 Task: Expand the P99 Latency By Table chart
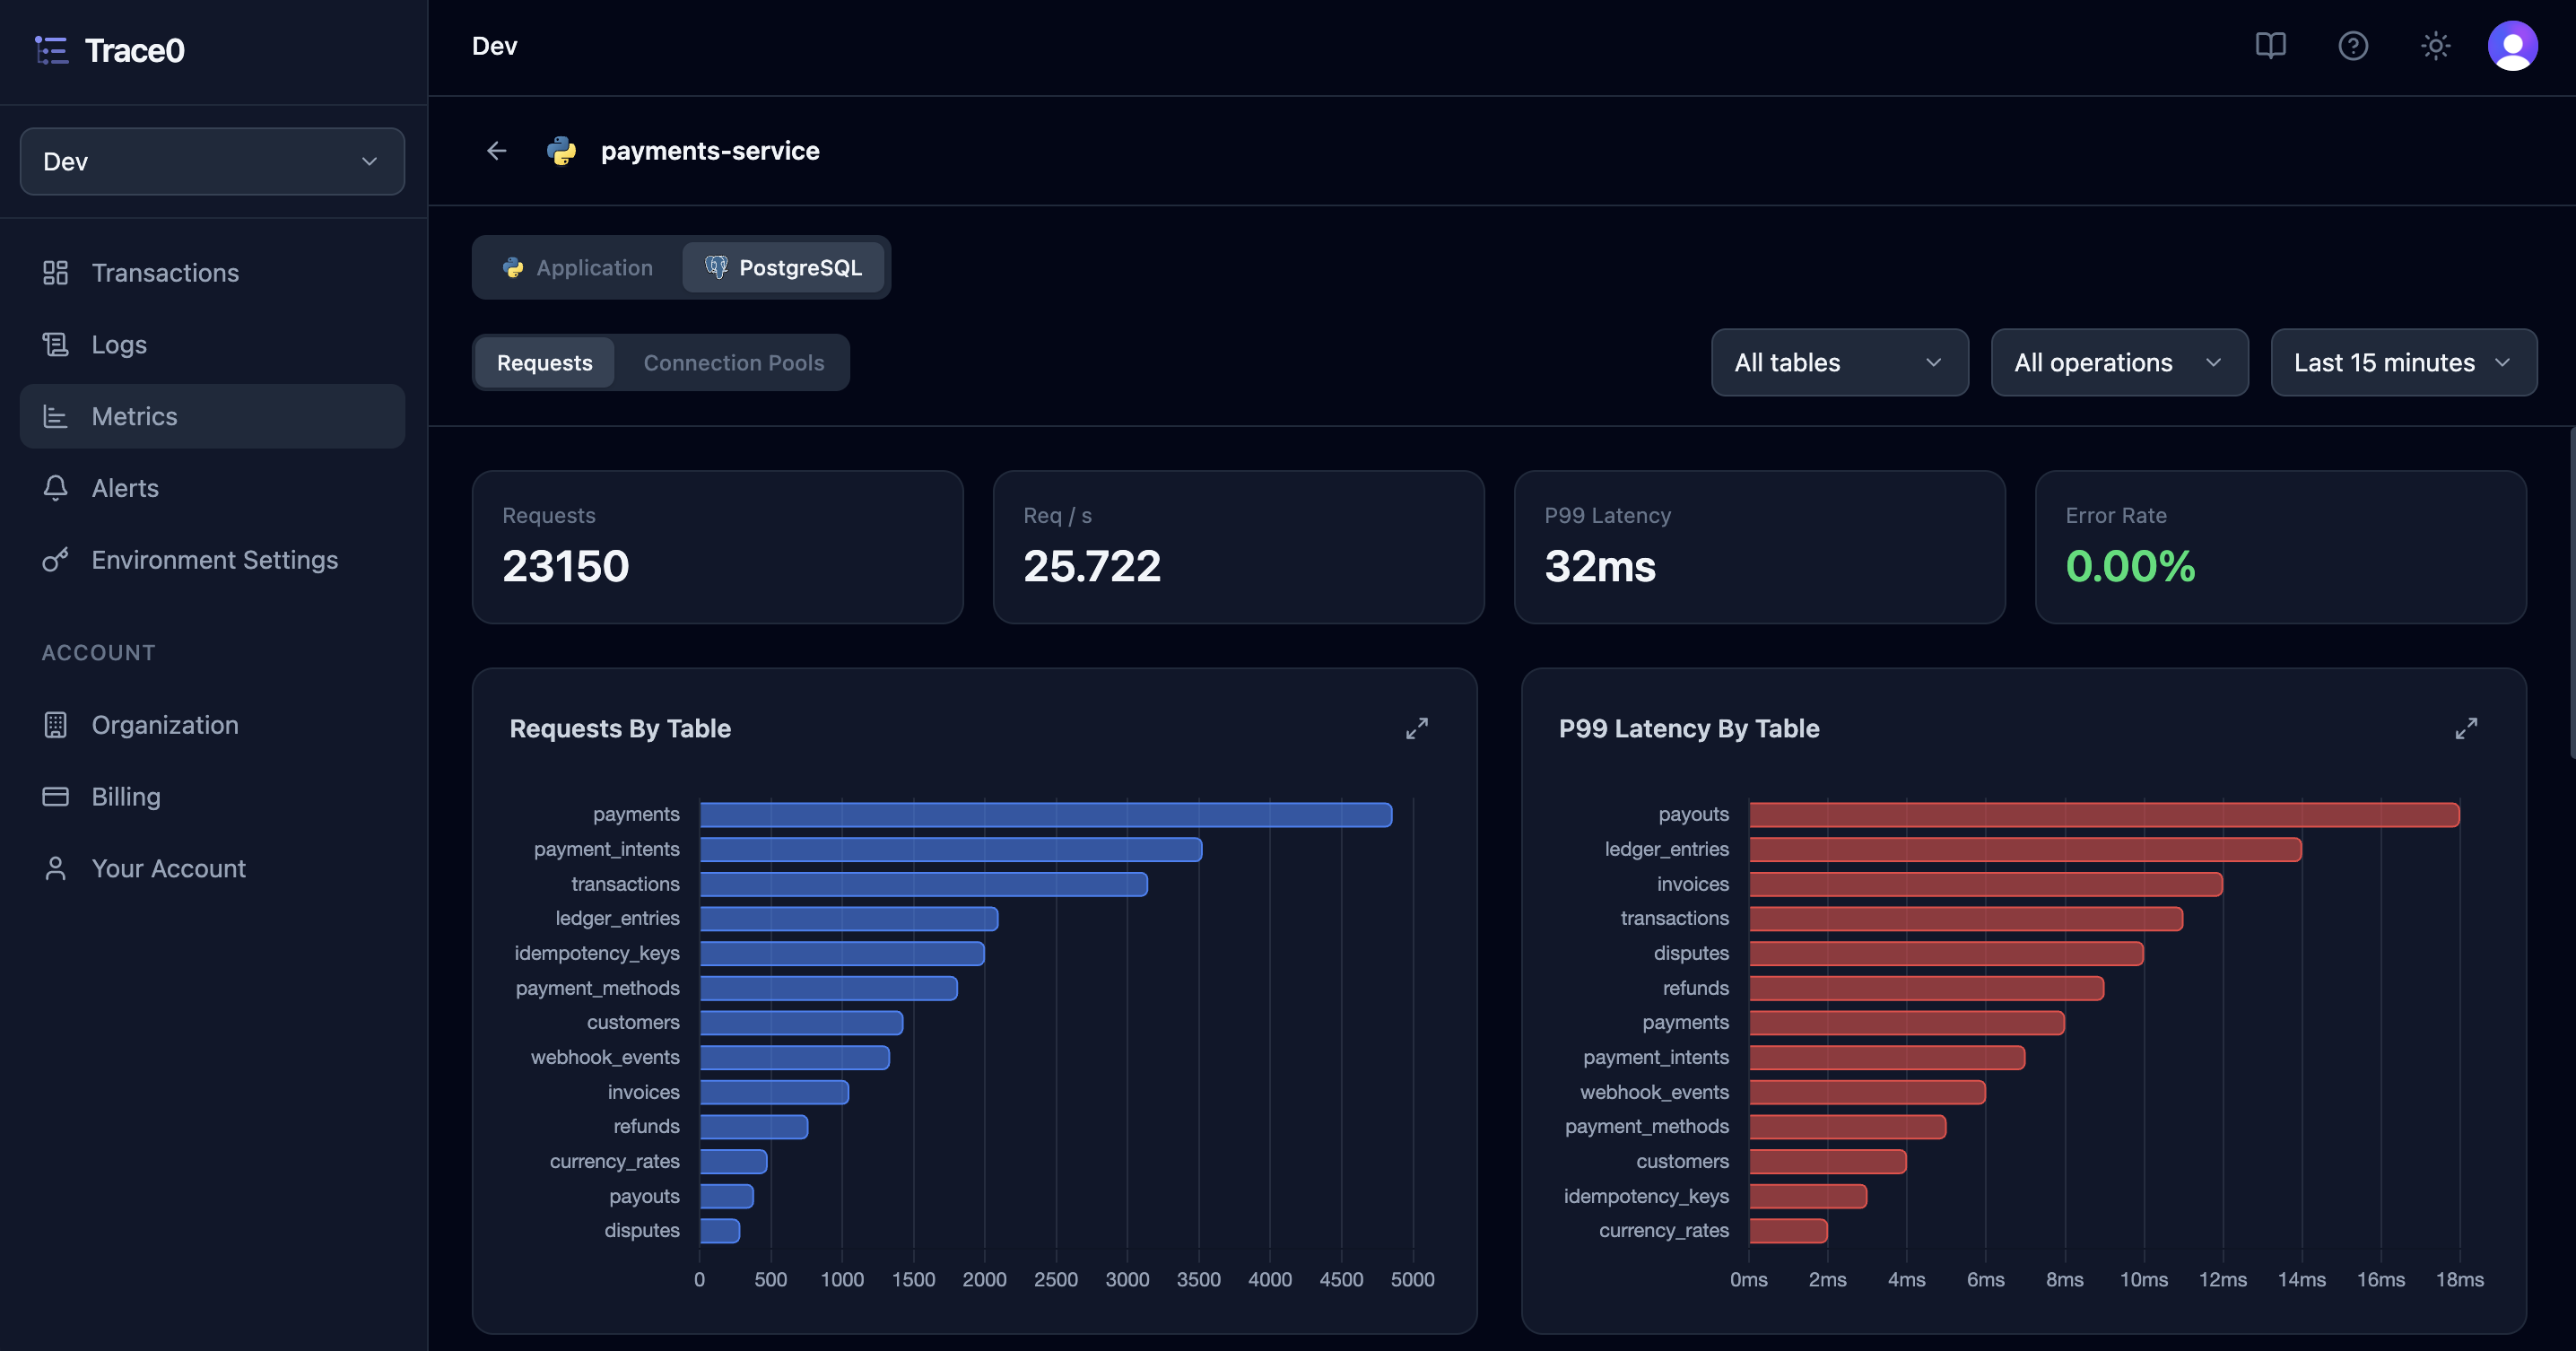click(x=2466, y=729)
